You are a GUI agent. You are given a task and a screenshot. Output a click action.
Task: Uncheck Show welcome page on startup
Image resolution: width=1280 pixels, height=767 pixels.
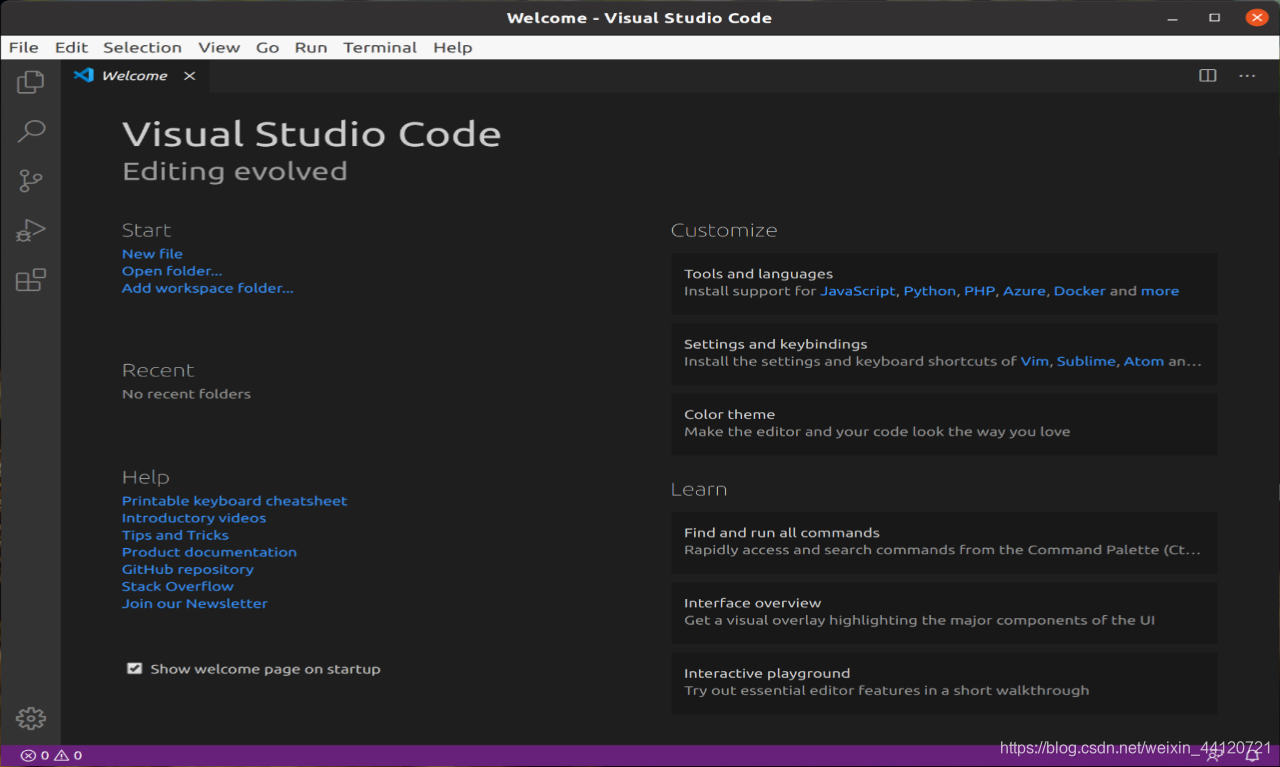pyautogui.click(x=134, y=669)
